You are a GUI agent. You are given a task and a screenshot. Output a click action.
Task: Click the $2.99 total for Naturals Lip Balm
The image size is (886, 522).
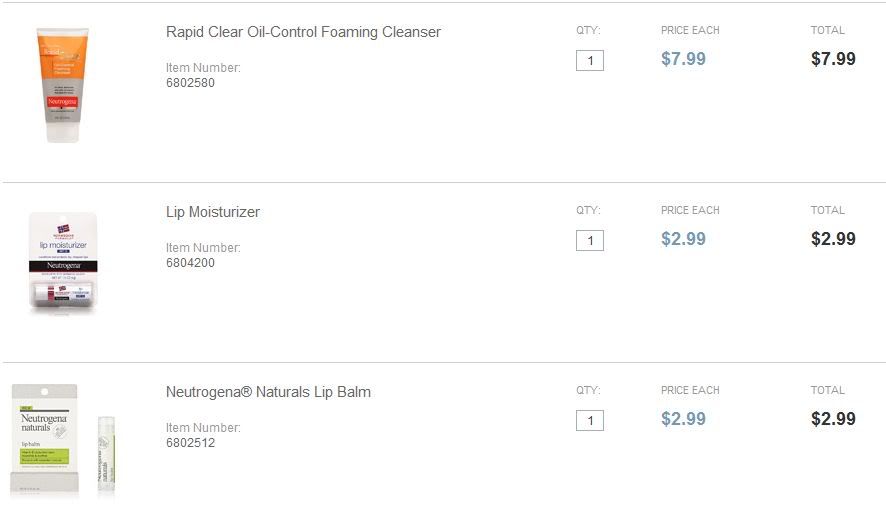pos(833,419)
